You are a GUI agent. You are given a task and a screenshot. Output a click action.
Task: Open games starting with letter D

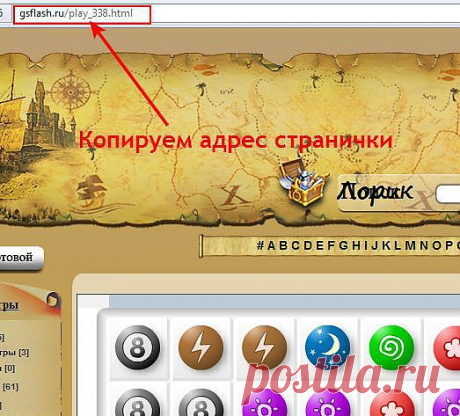click(x=308, y=246)
